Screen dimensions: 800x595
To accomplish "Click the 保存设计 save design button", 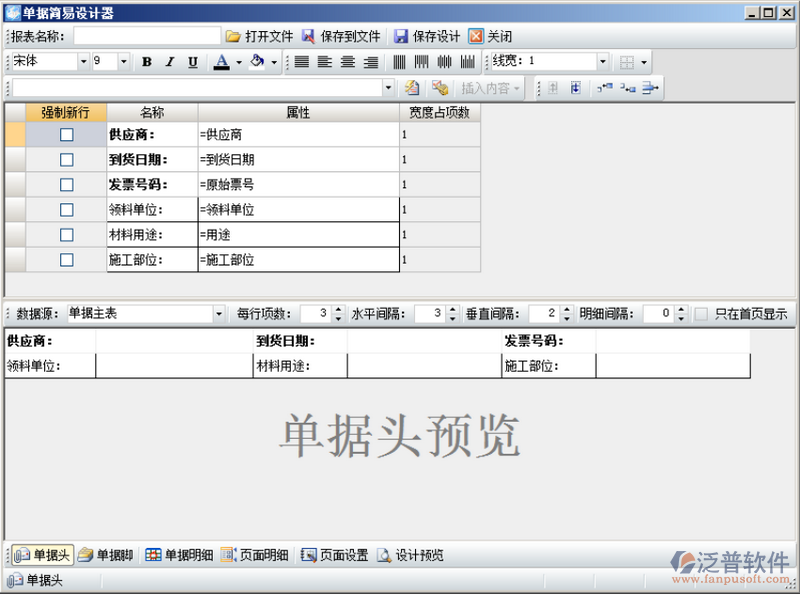I will click(427, 36).
